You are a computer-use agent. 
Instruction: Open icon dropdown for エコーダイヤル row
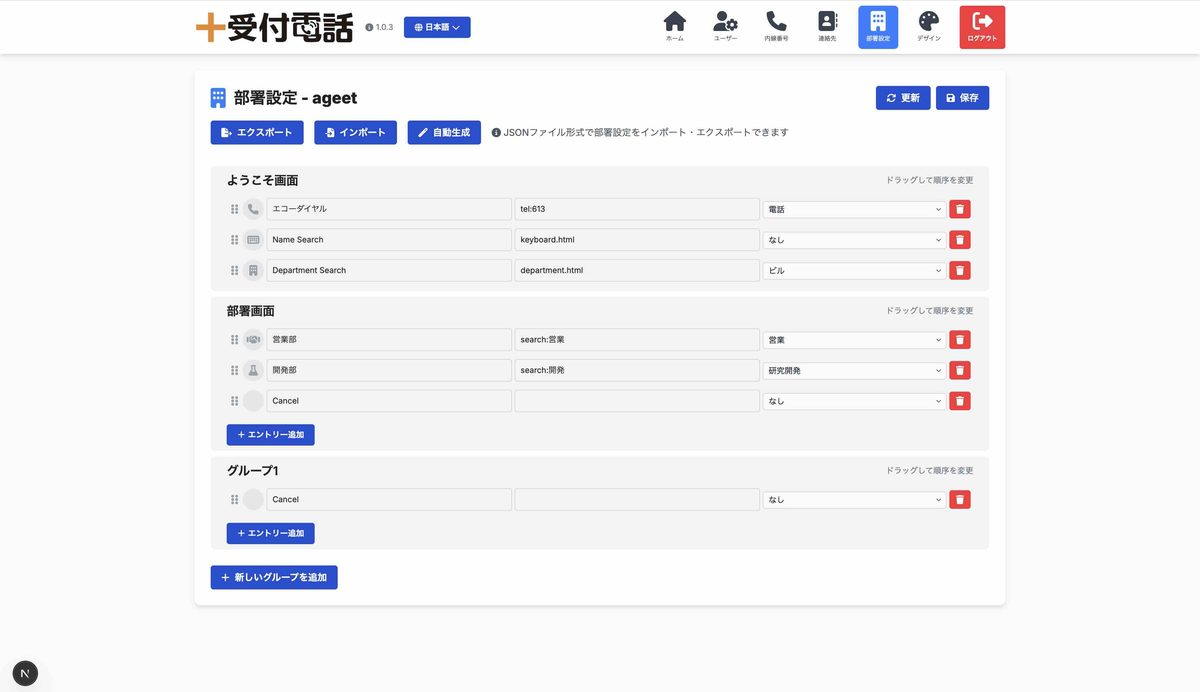pos(854,209)
